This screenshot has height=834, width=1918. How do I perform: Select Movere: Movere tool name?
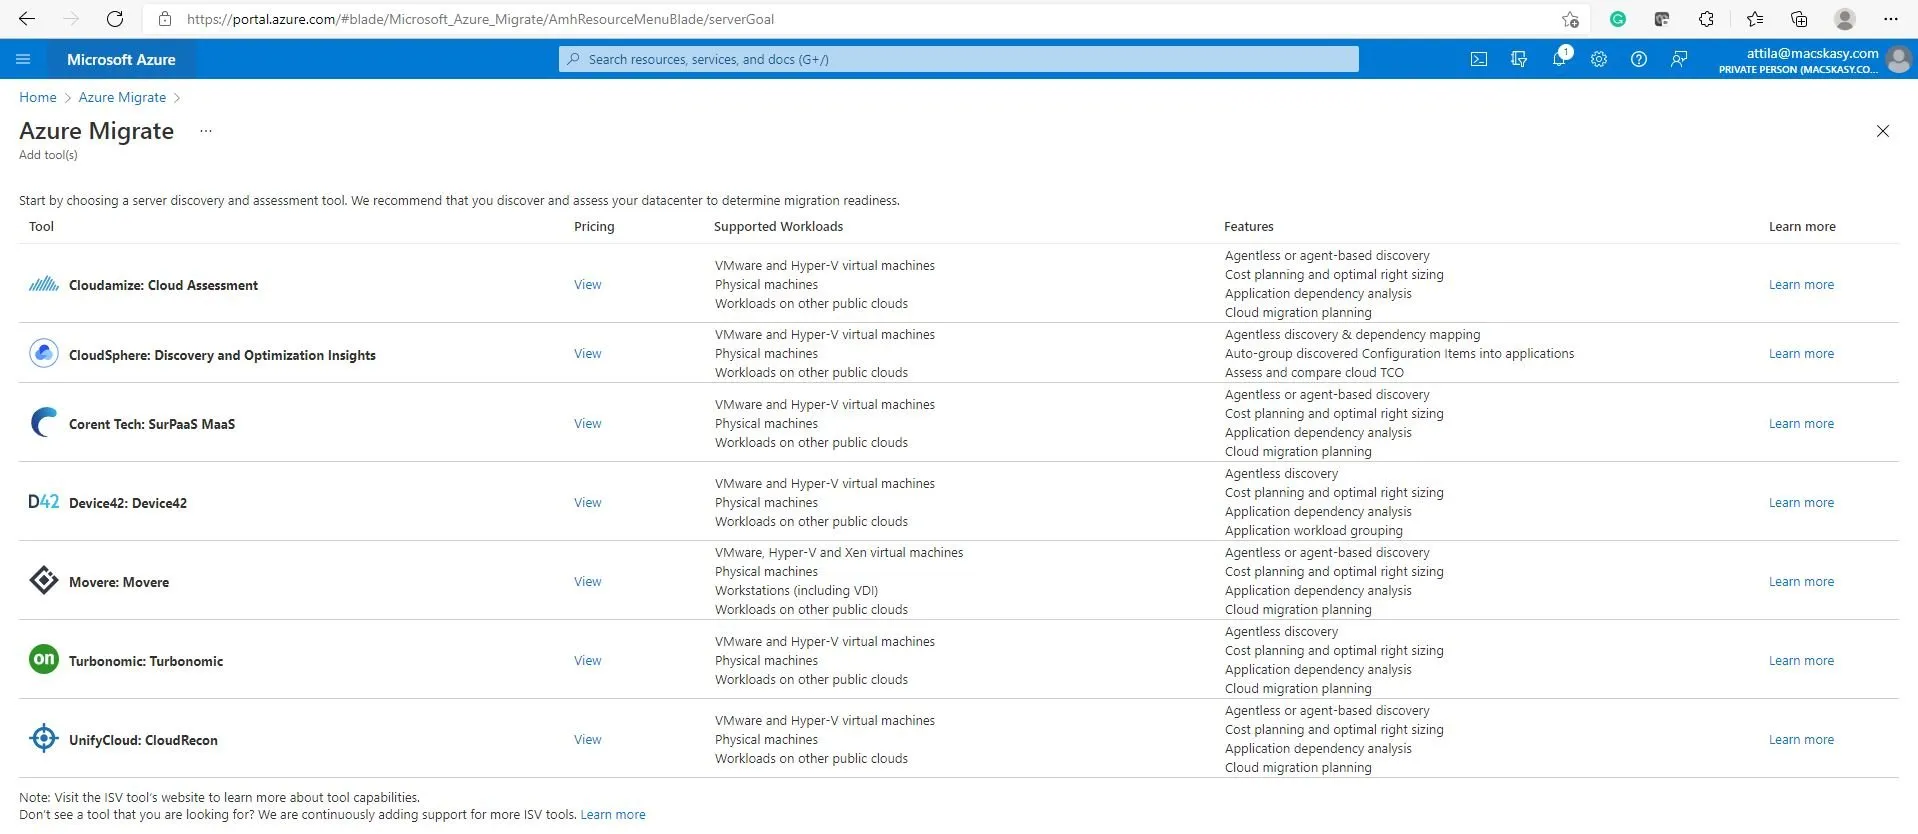pos(119,582)
